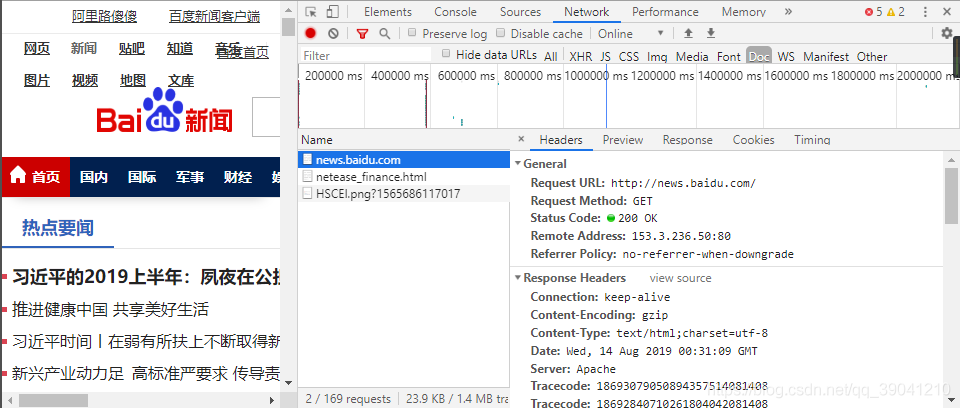Clear the network log
Screen dimensions: 960x408
point(333,34)
